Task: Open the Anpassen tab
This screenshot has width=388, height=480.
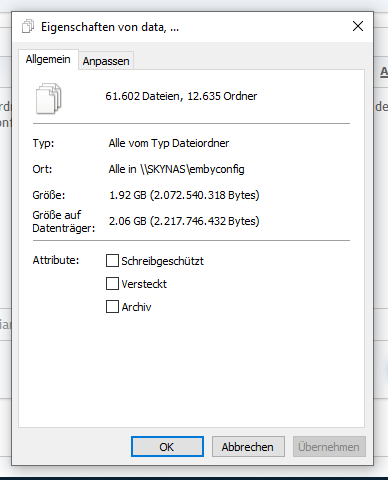Action: pyautogui.click(x=106, y=61)
